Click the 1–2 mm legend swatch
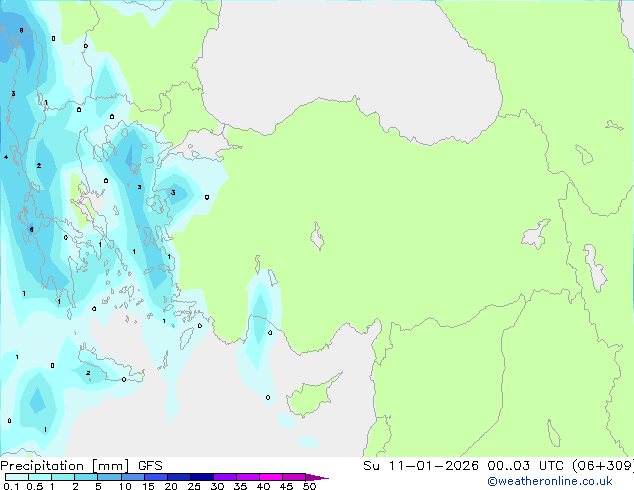 click(x=63, y=477)
